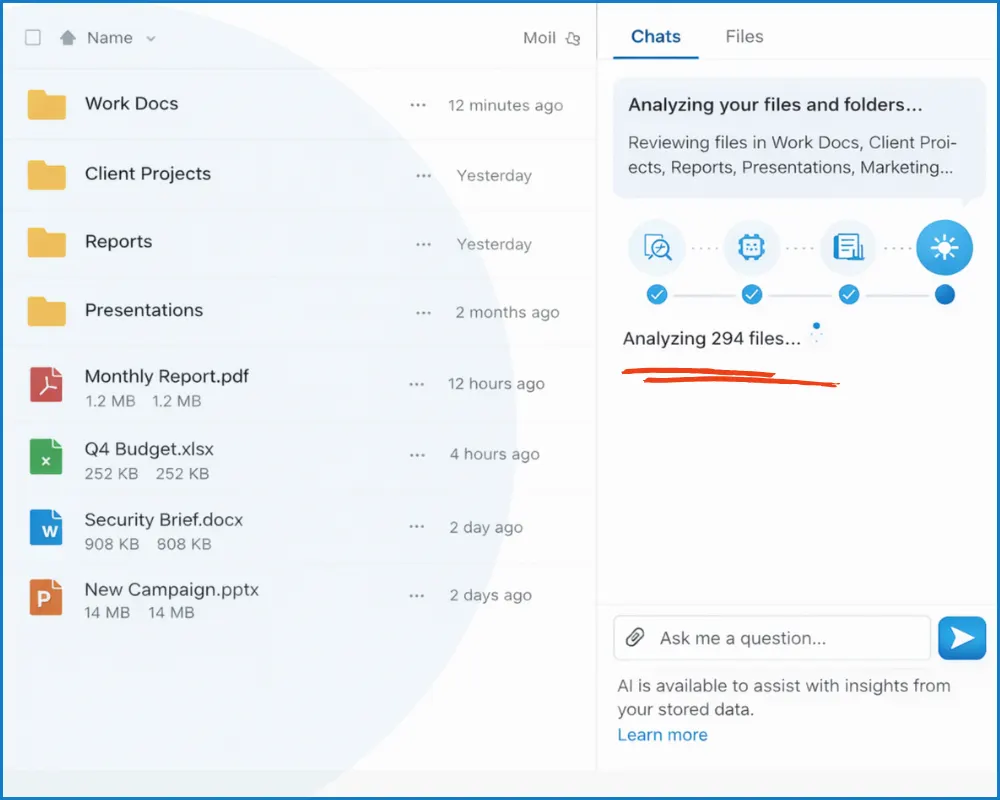Click the search-analyze step icon

[657, 248]
